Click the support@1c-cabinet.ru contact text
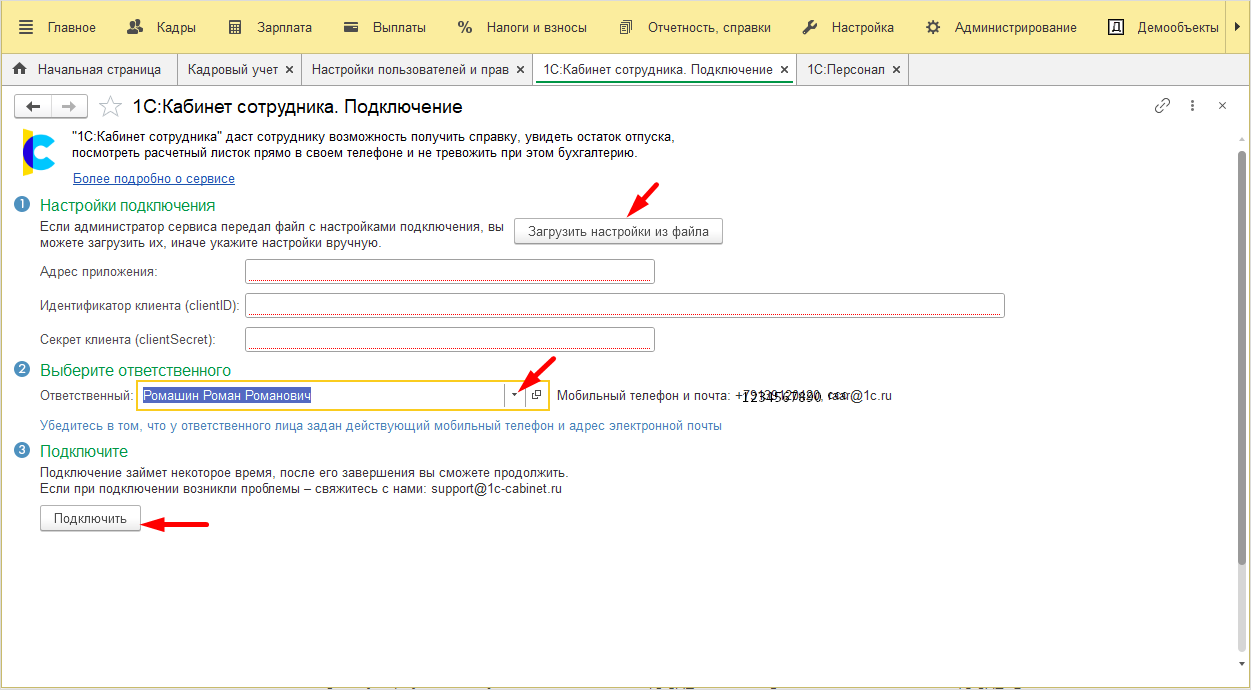Screen dimensions: 1251x690 [497, 489]
